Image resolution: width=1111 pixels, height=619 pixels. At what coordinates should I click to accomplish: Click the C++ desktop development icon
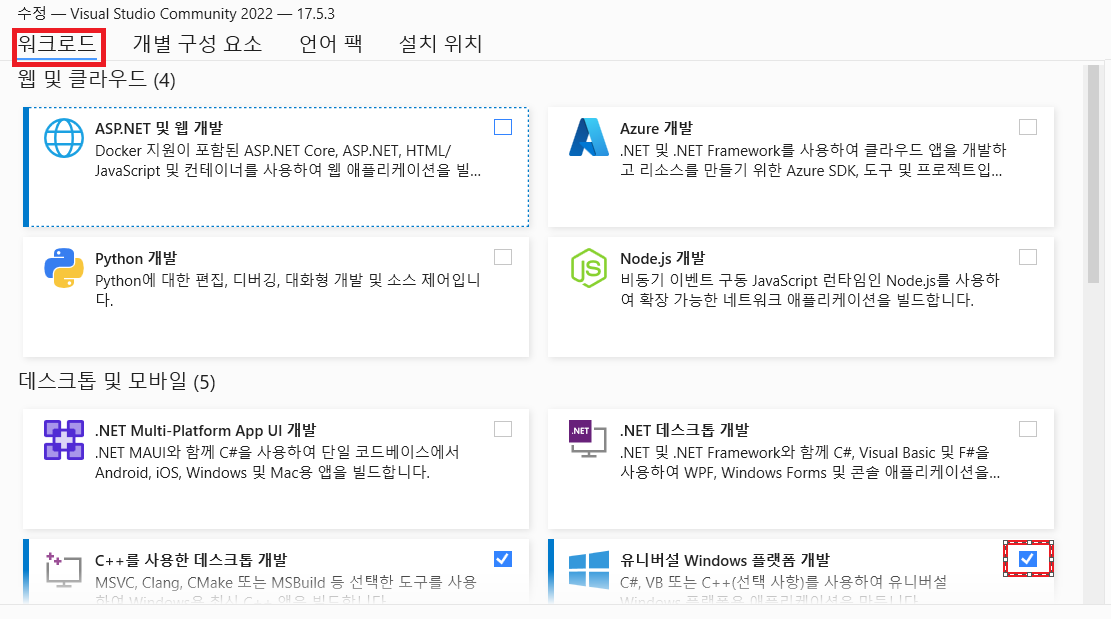click(x=63, y=570)
